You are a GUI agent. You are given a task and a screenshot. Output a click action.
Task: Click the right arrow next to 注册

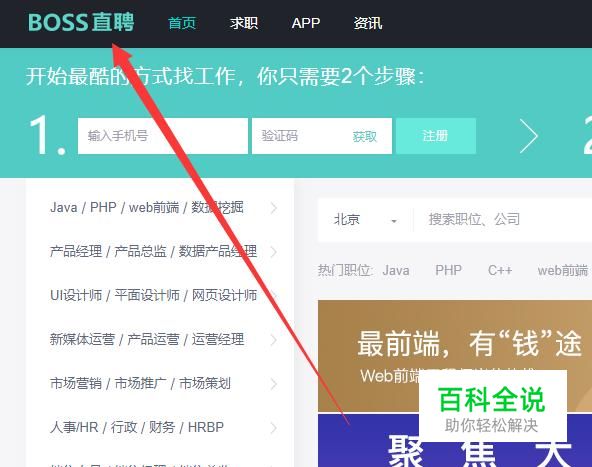point(529,136)
